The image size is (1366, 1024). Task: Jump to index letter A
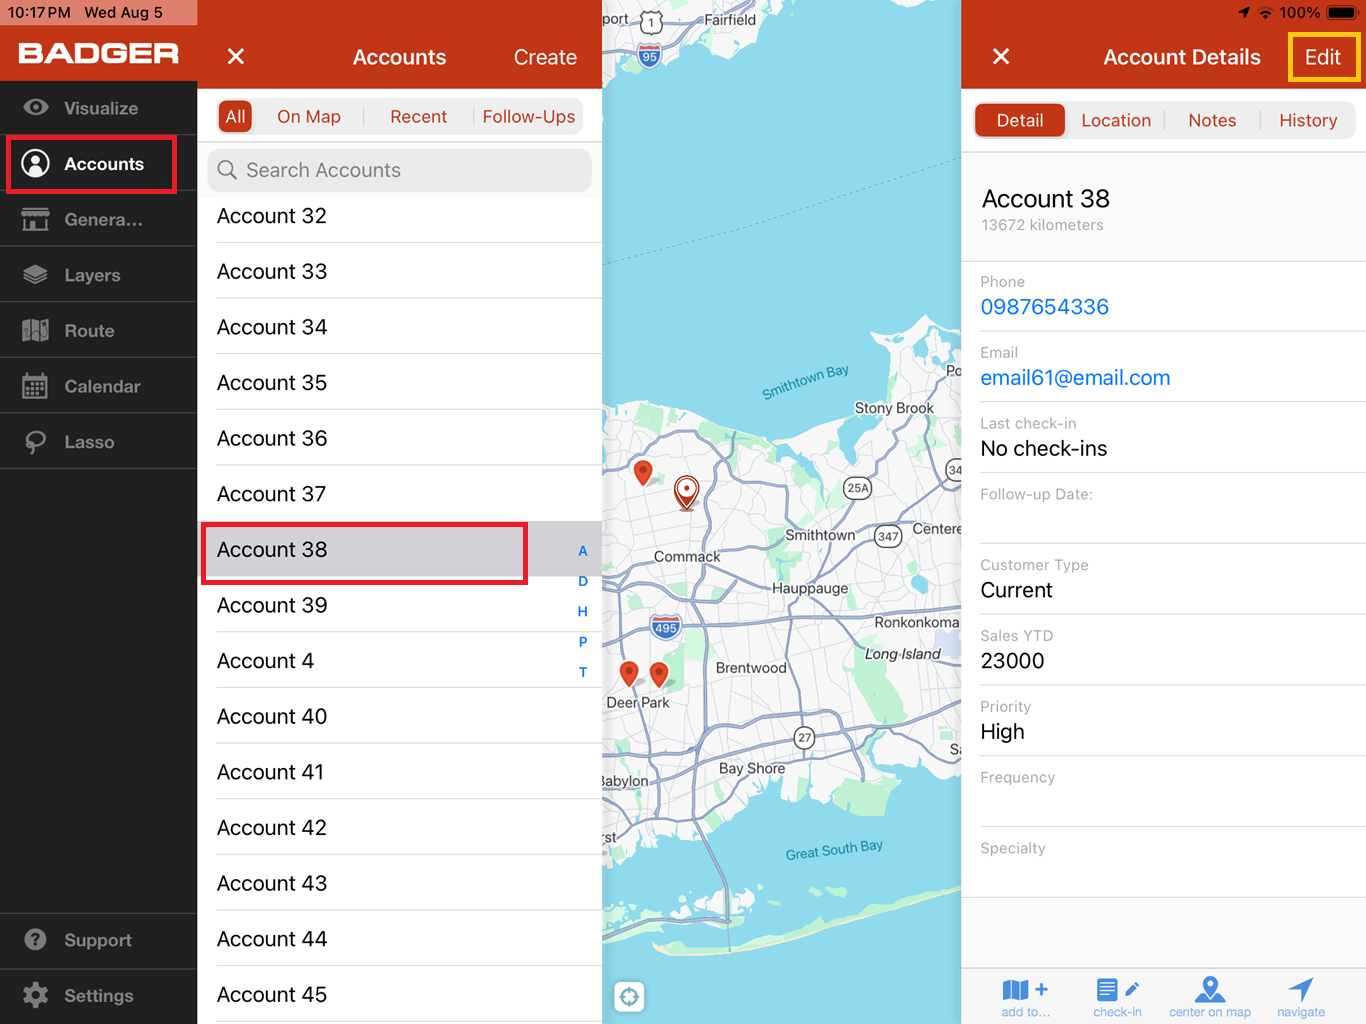pyautogui.click(x=583, y=551)
